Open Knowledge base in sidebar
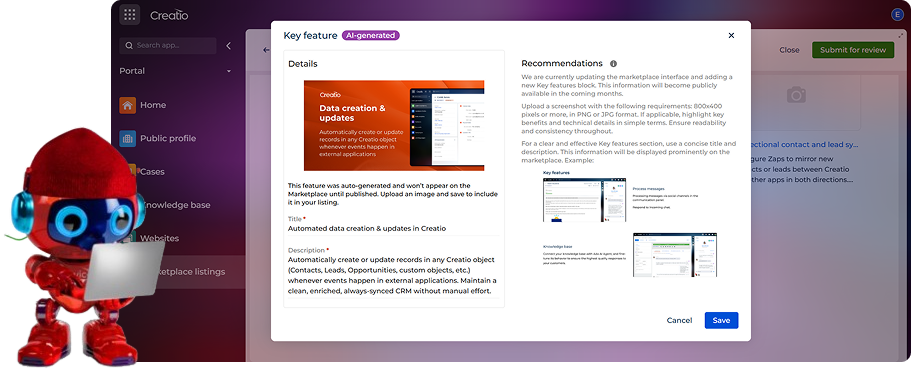This screenshot has height=377, width=911. coord(177,205)
